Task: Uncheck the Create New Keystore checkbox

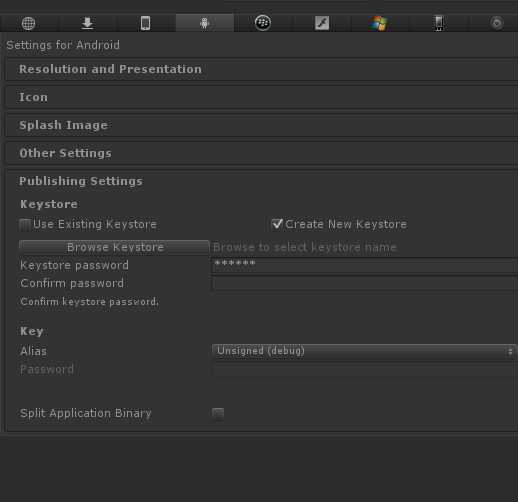Action: click(277, 224)
